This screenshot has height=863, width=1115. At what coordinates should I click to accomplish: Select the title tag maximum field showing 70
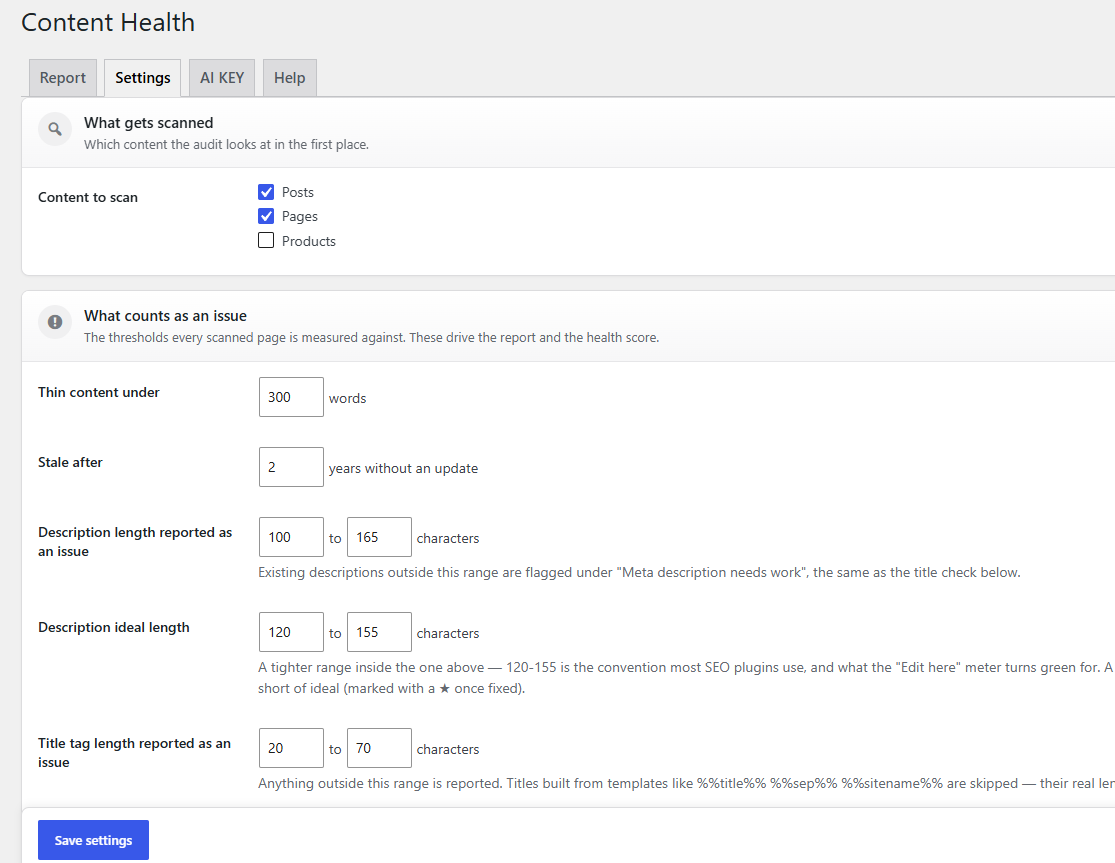379,748
